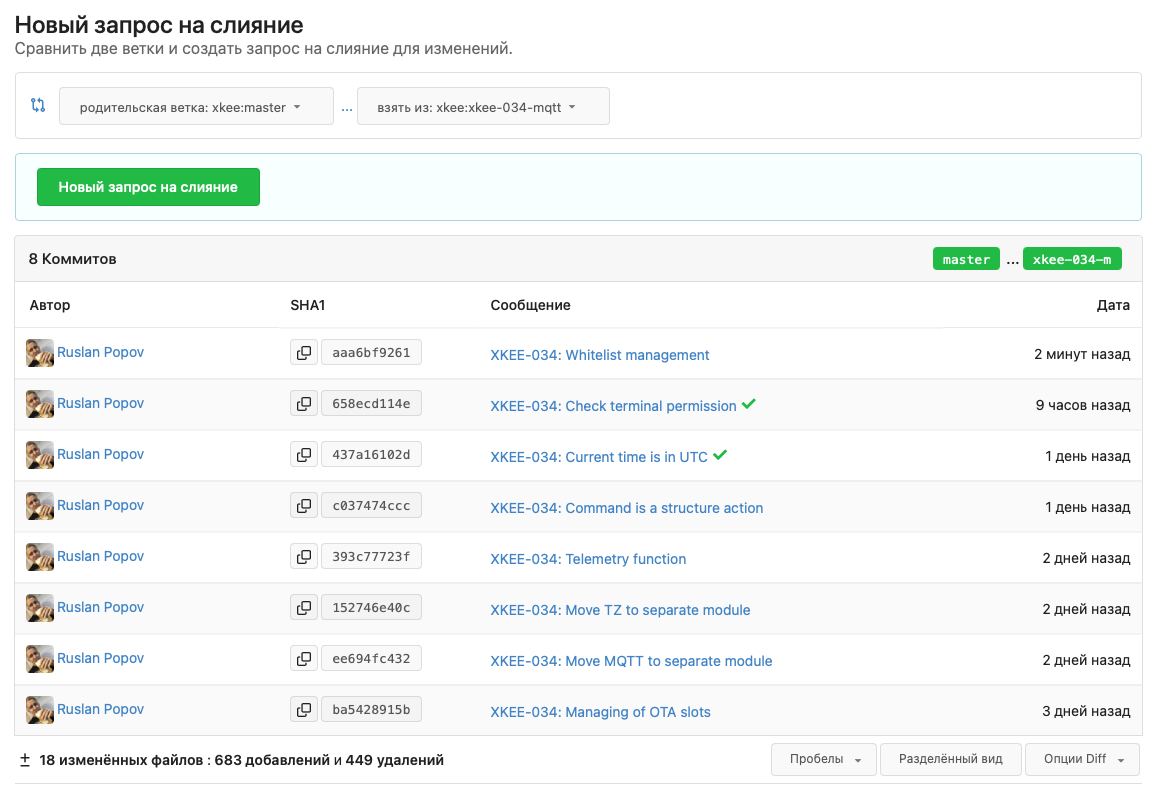Click '2 минут назад' date cell

tap(1082, 354)
